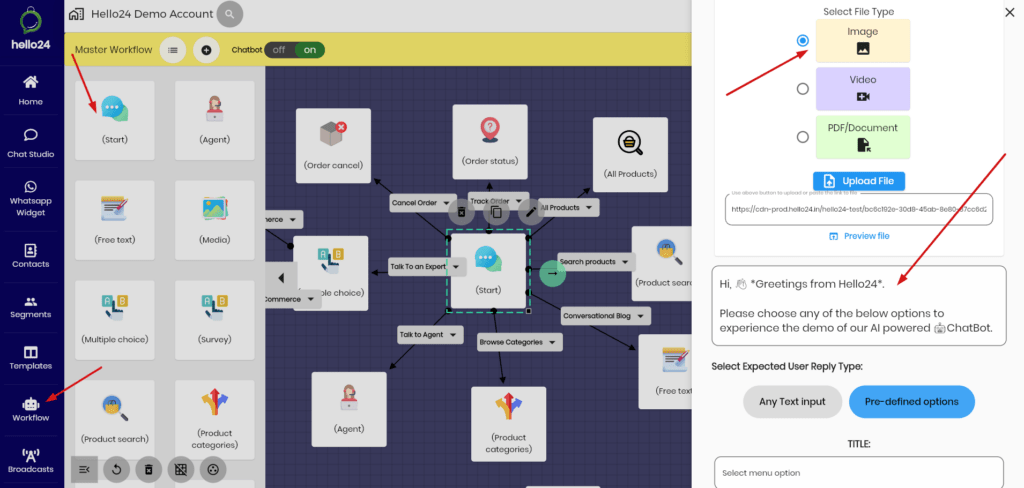The height and width of the screenshot is (488, 1024).
Task: Open the workflow list icon next to Master Workflow
Action: (172, 50)
